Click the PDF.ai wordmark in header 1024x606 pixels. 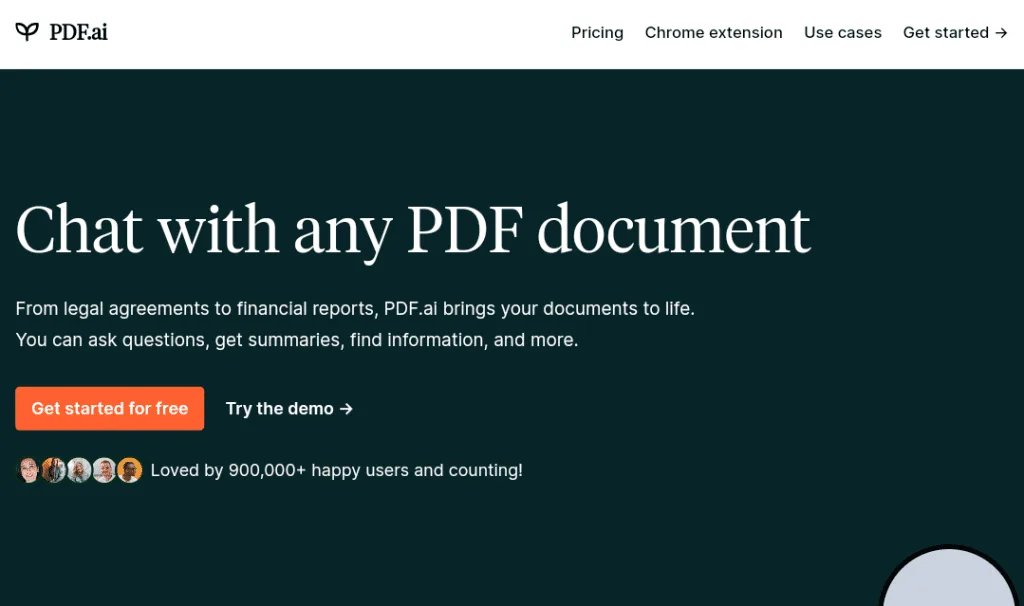coord(78,32)
